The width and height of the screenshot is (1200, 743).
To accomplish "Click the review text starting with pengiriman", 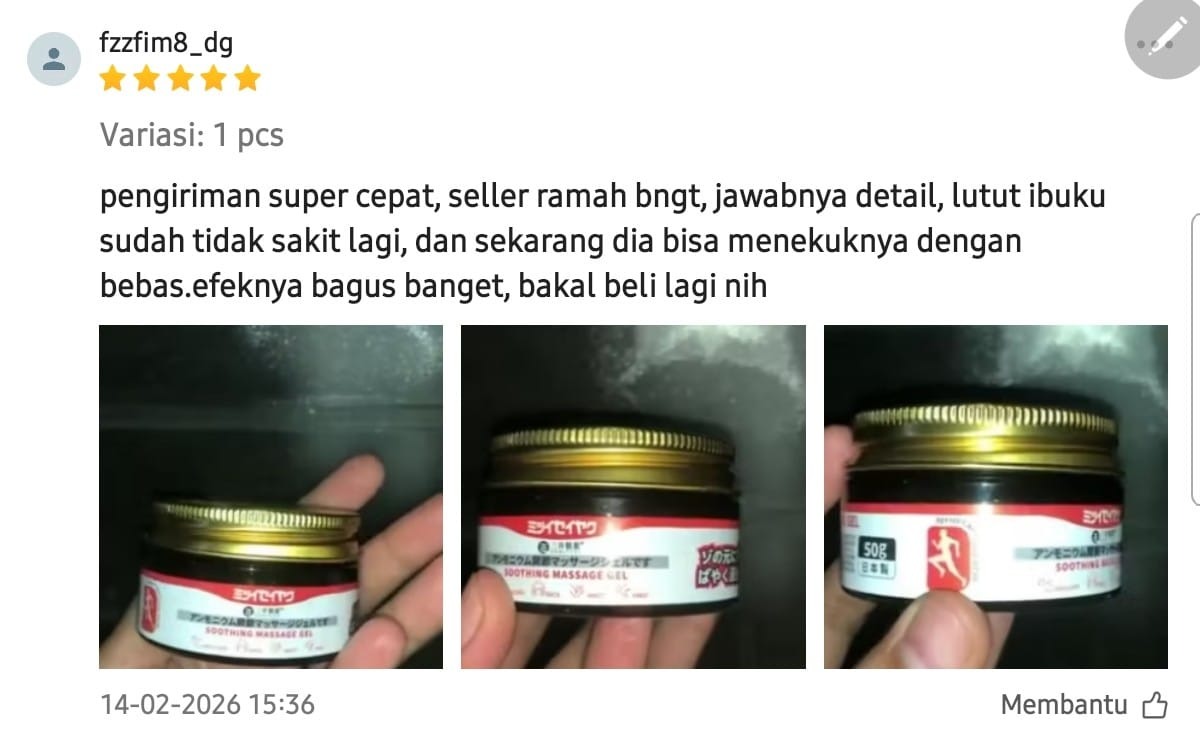I will tap(603, 241).
